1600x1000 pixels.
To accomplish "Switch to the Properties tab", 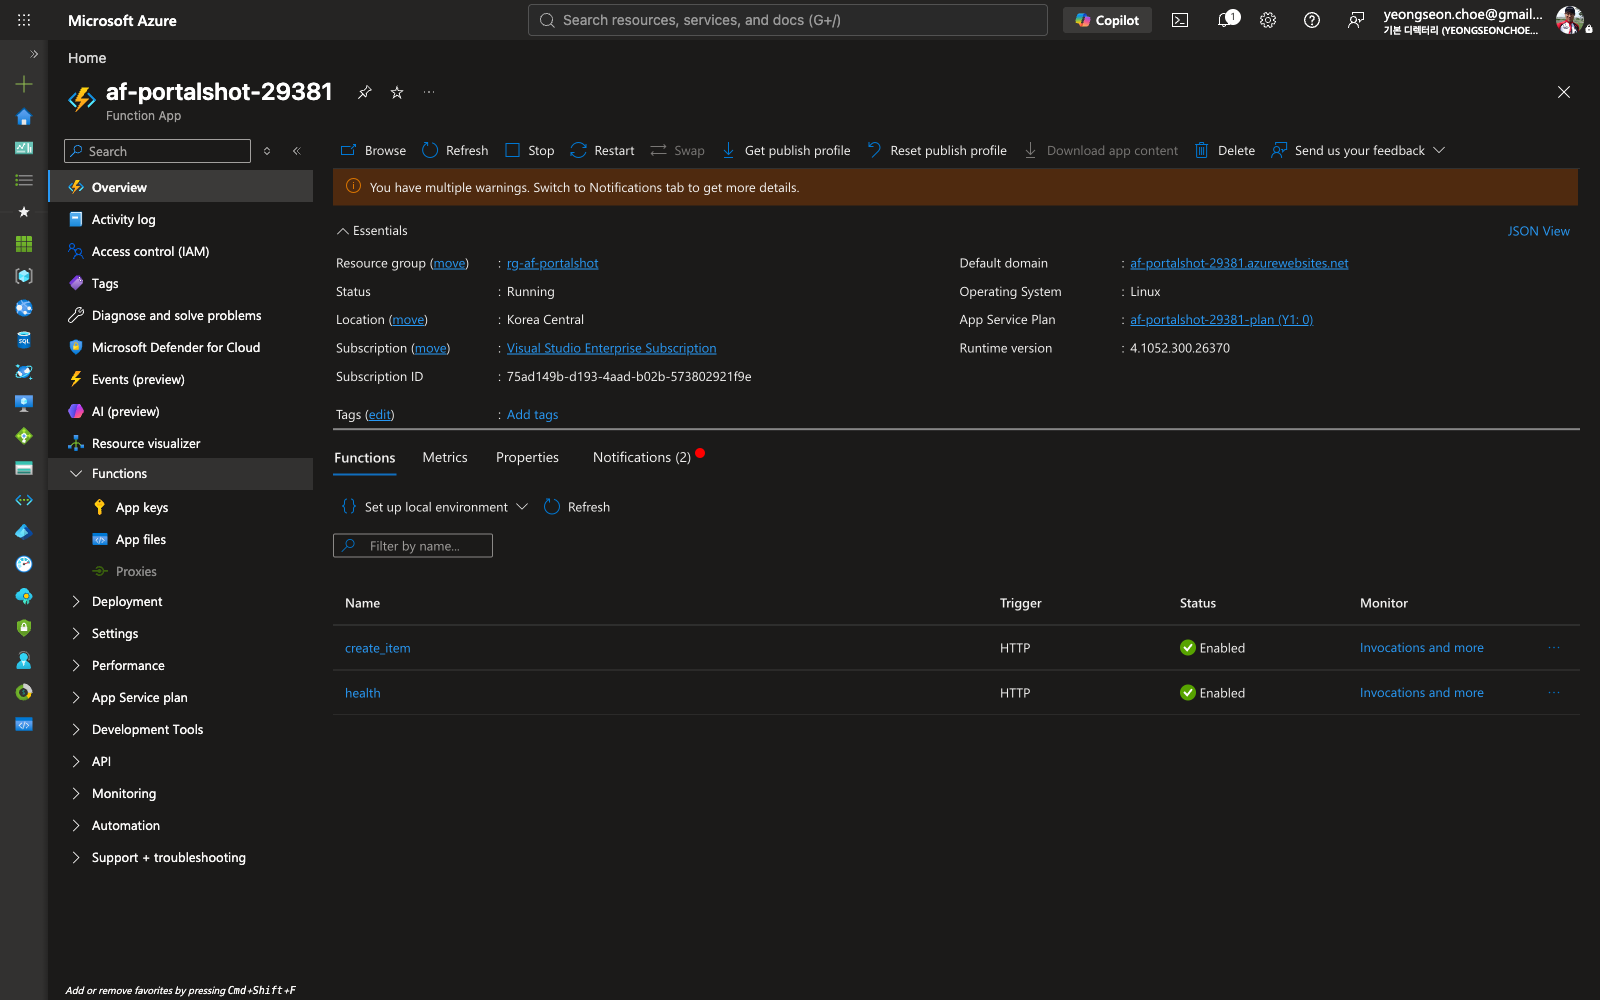I will tap(527, 457).
